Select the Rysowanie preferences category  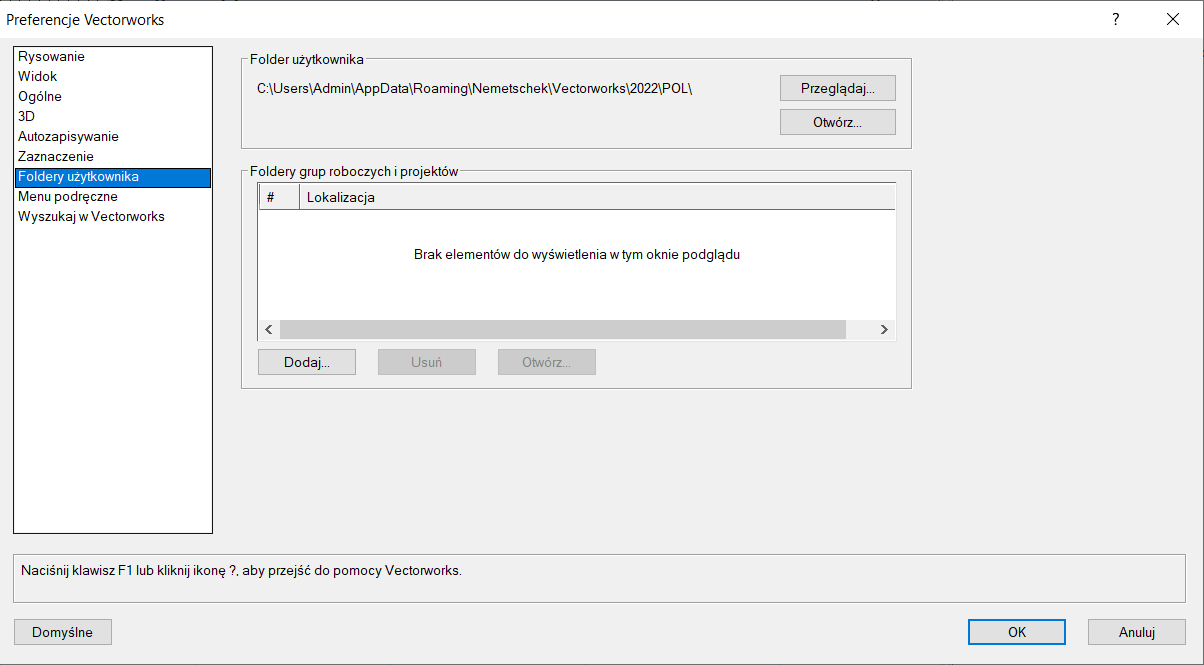click(113, 57)
